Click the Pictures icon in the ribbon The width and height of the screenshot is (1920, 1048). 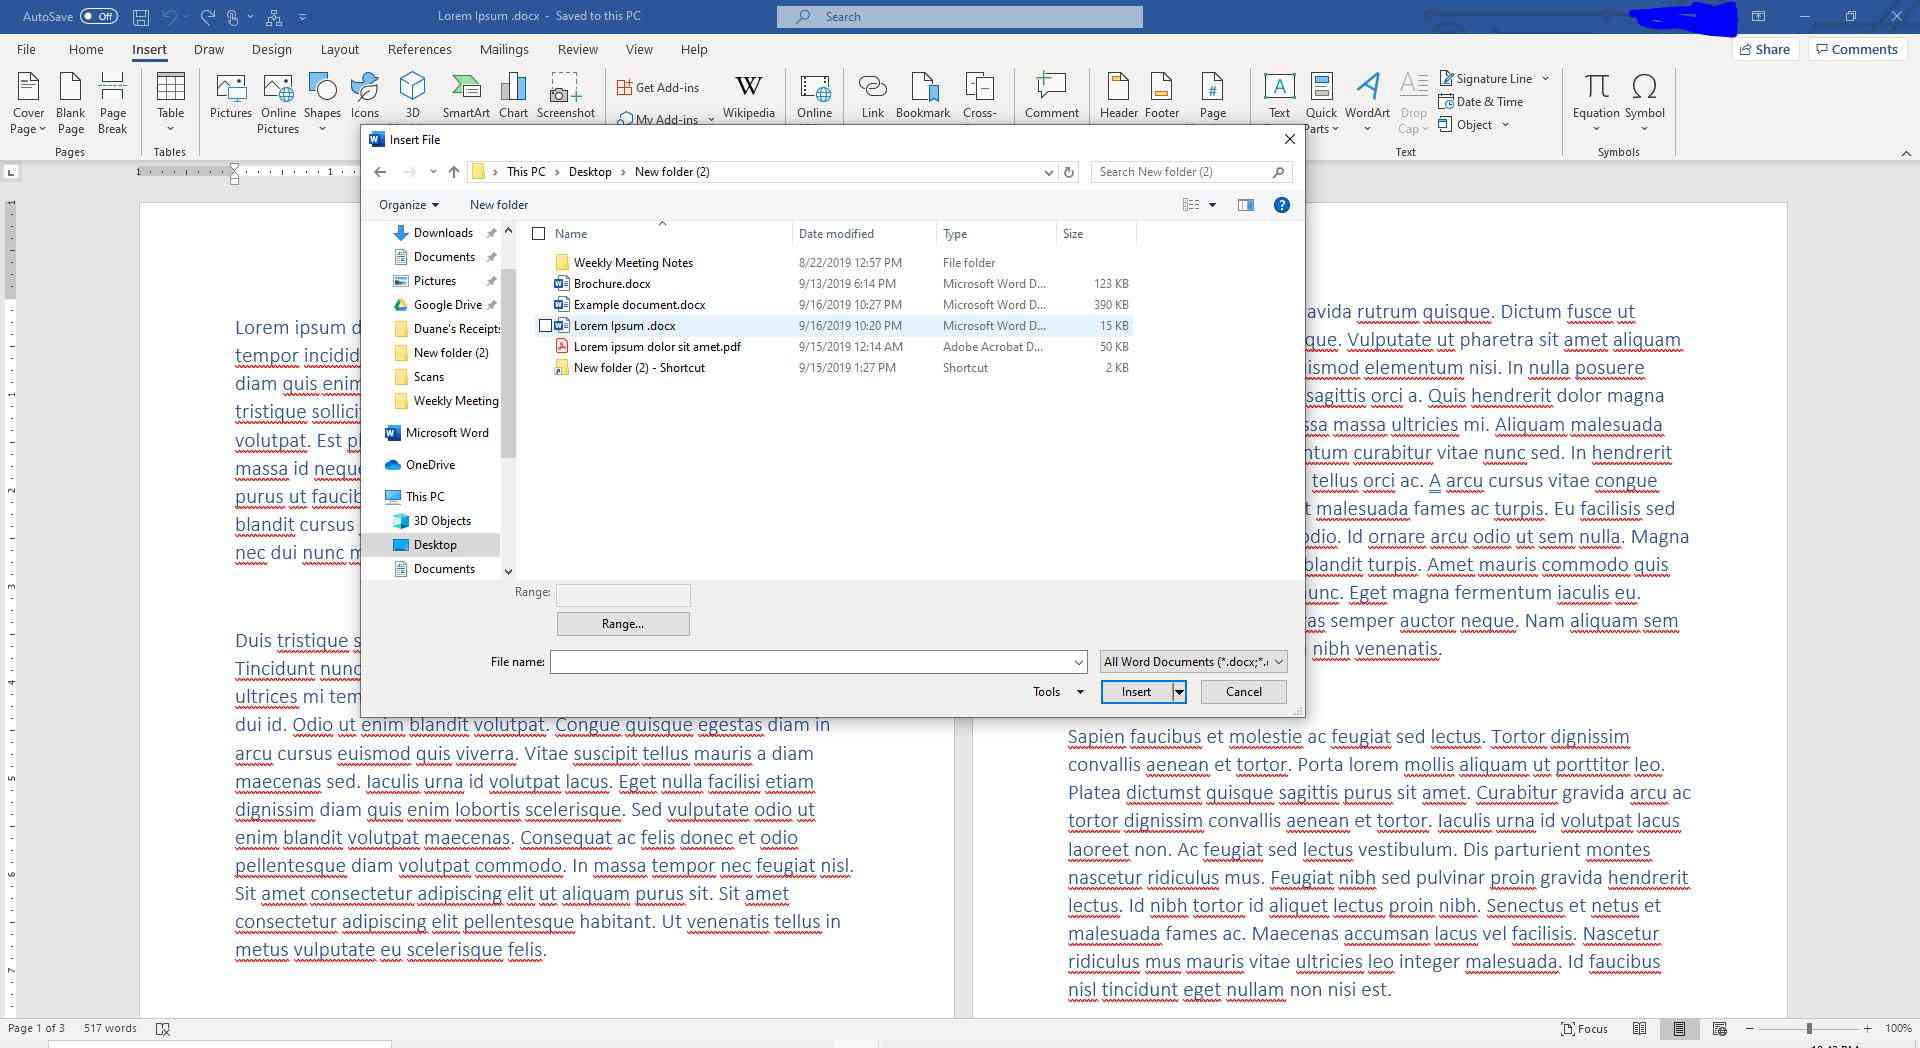pos(230,97)
